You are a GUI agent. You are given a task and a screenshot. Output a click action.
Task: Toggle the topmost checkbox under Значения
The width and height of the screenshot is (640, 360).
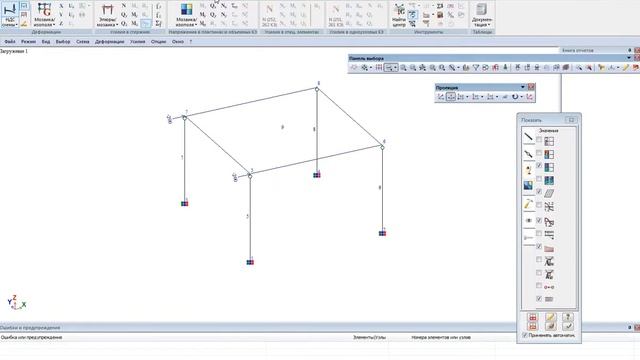point(539,140)
